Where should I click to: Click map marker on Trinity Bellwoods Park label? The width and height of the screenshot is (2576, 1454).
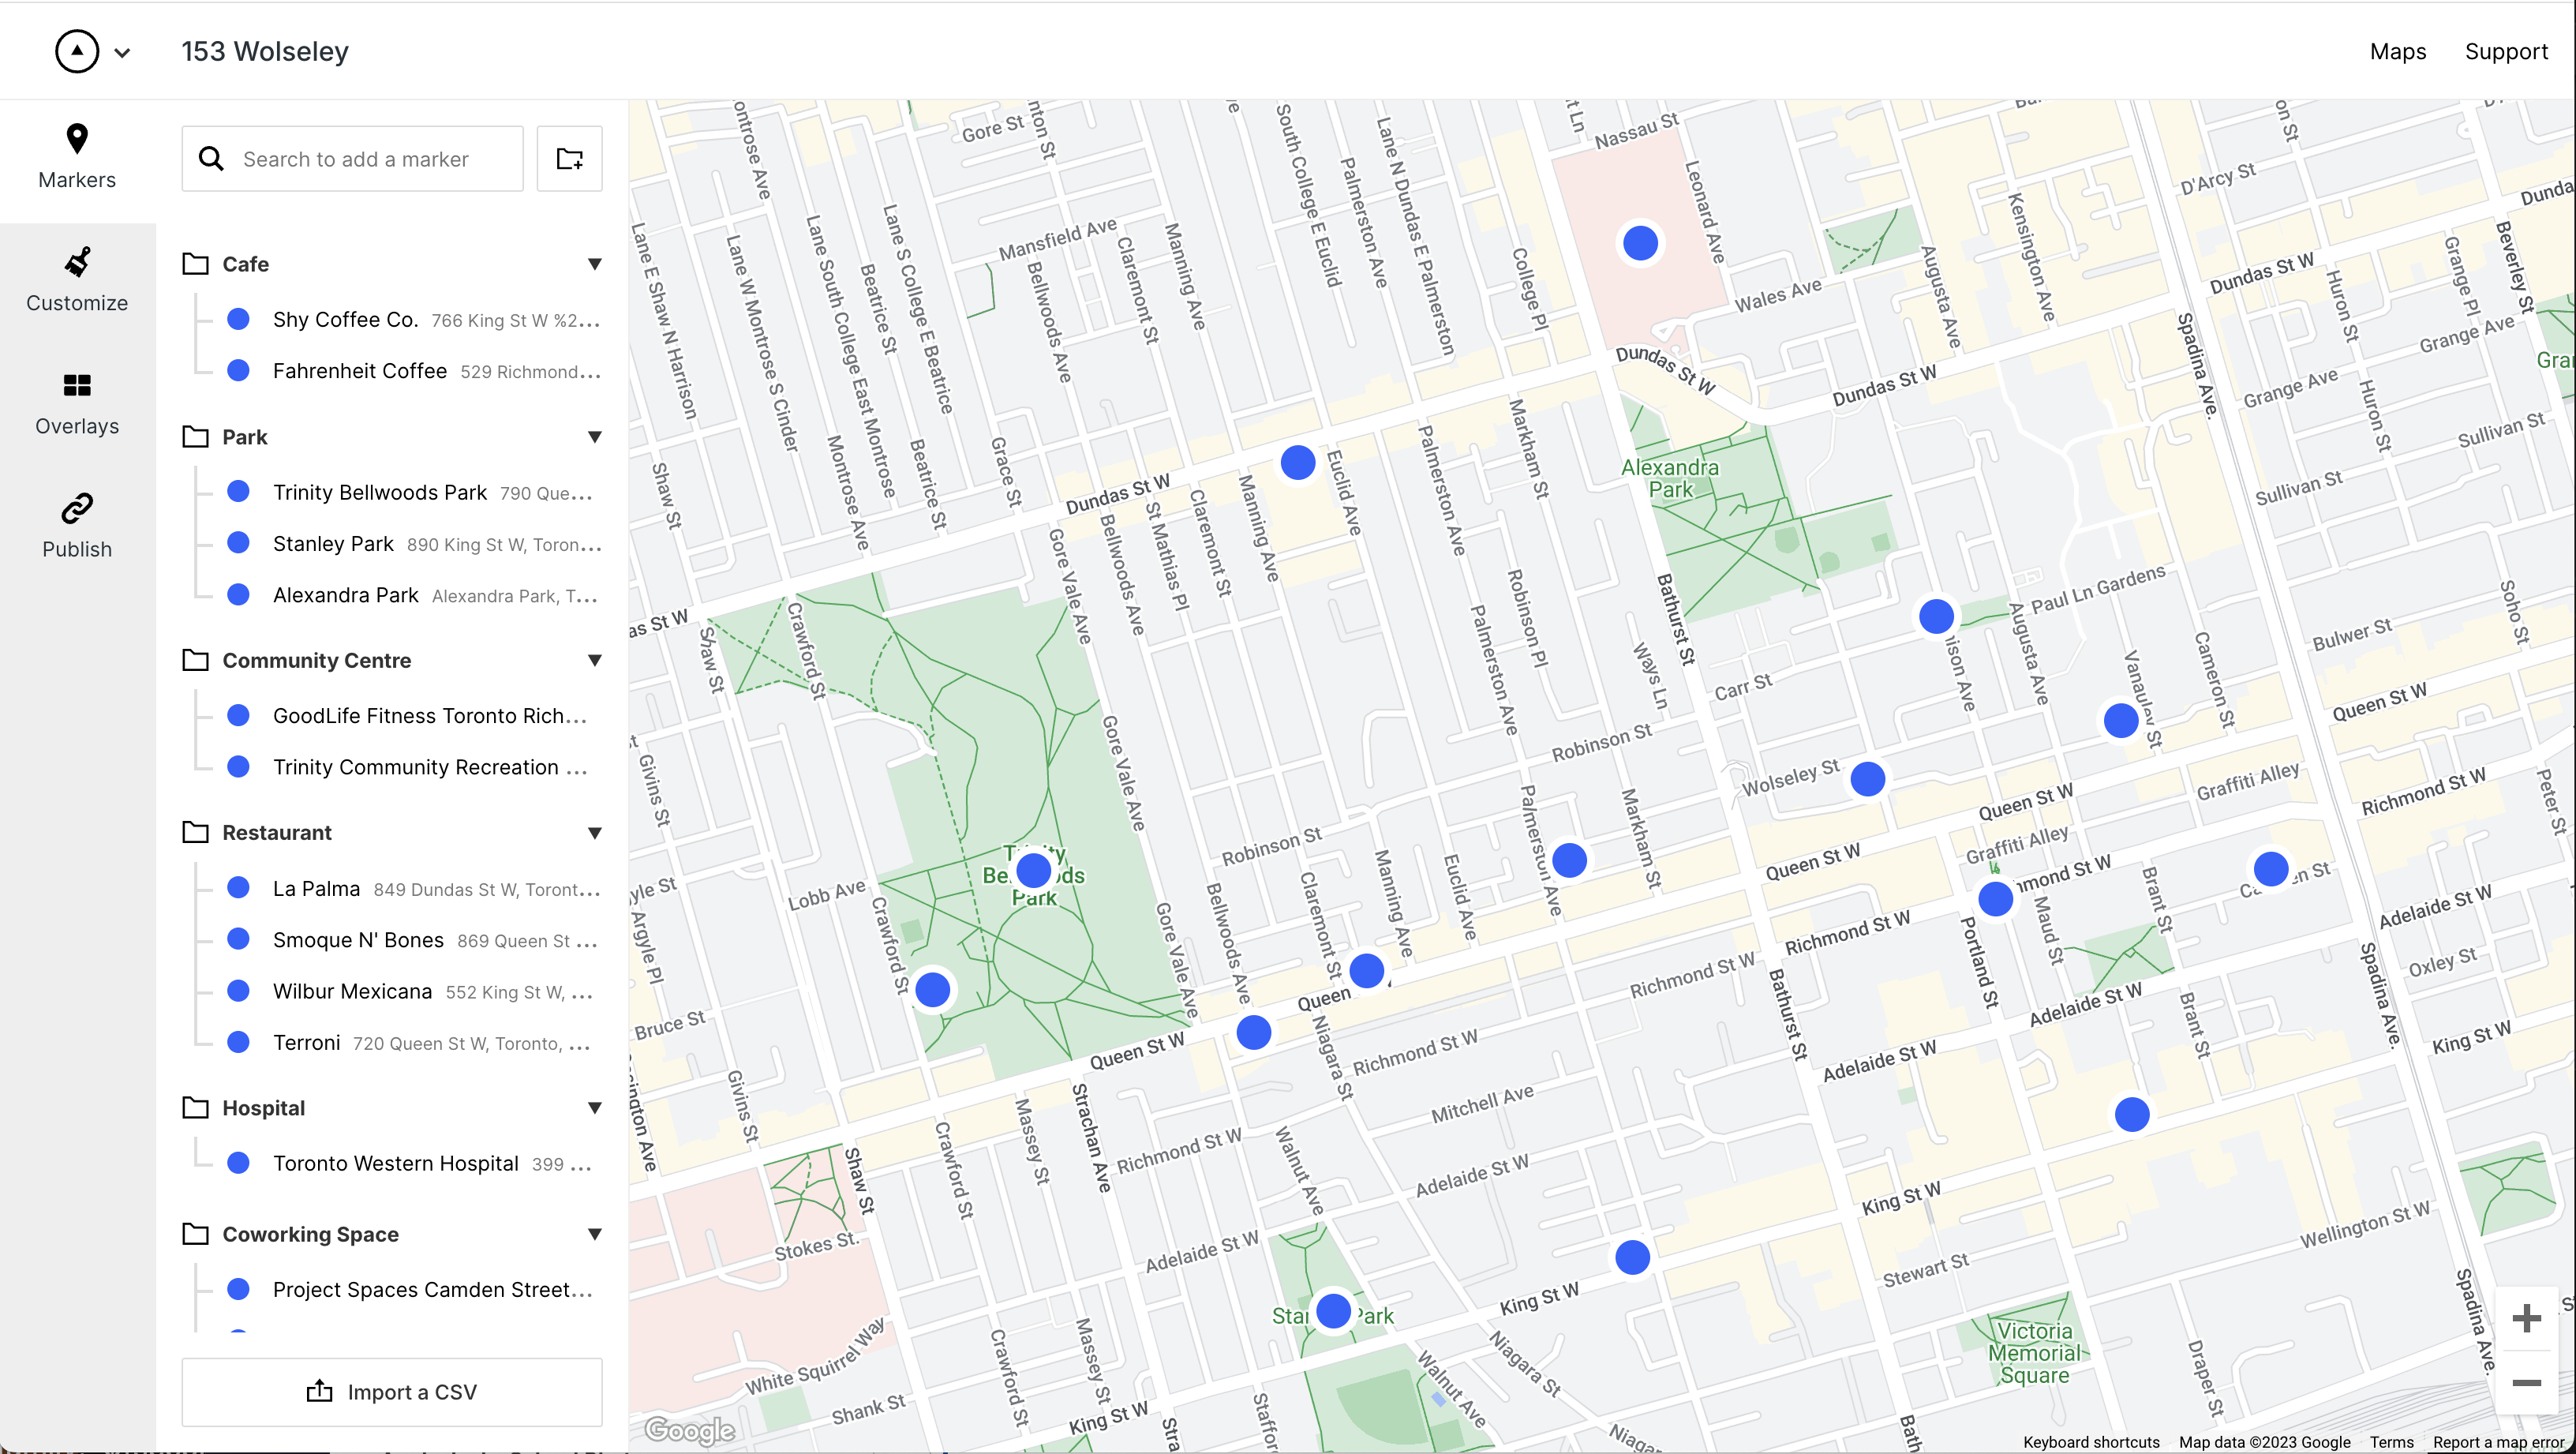[1033, 871]
